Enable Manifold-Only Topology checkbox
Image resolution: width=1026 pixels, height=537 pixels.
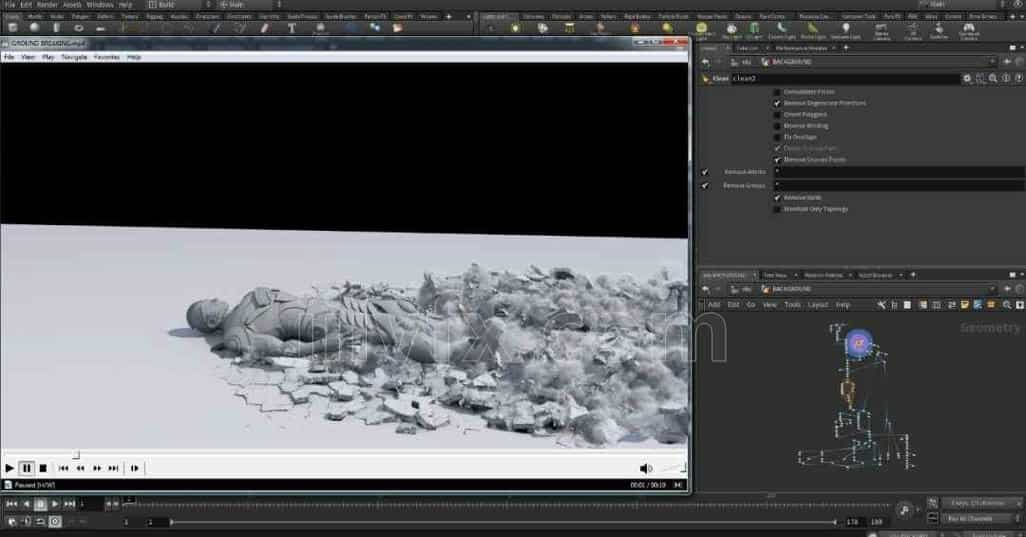[777, 209]
